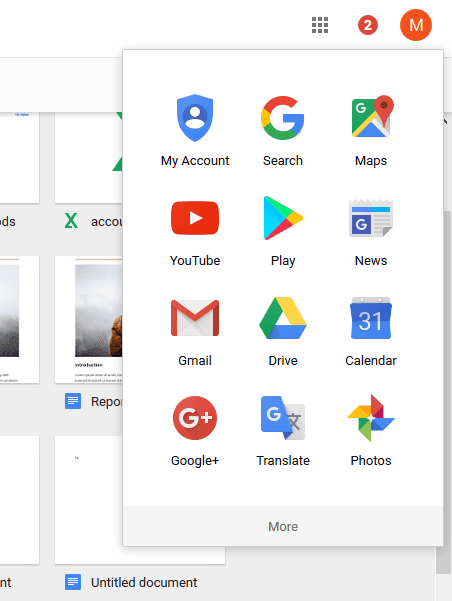Open the Google News icon

click(x=371, y=218)
